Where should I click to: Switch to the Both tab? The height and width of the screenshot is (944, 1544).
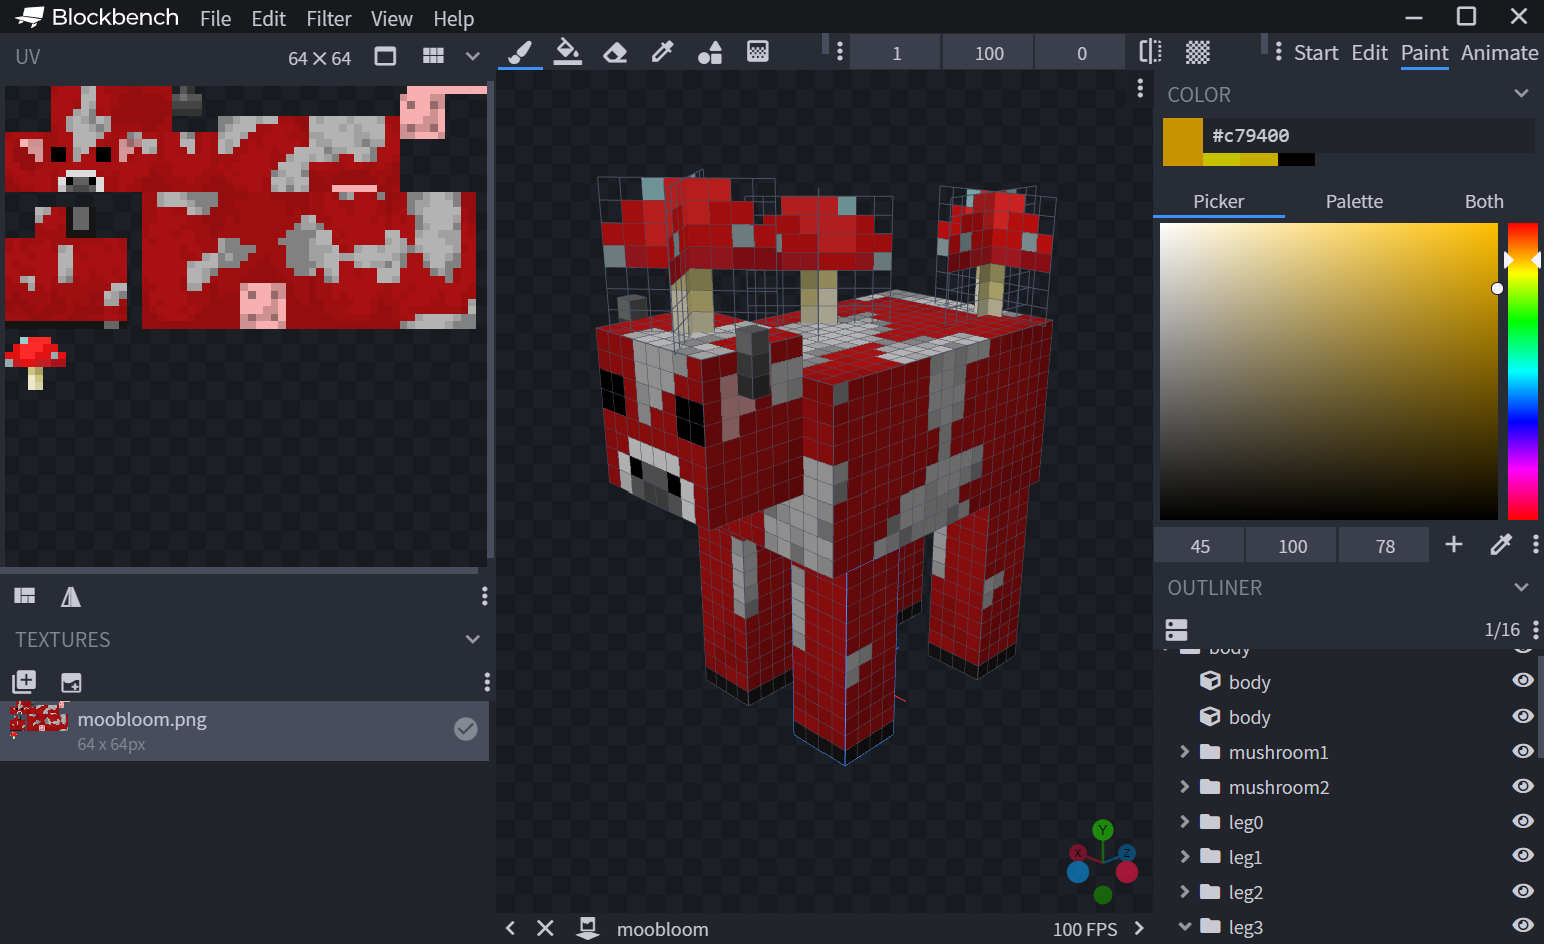tap(1484, 201)
